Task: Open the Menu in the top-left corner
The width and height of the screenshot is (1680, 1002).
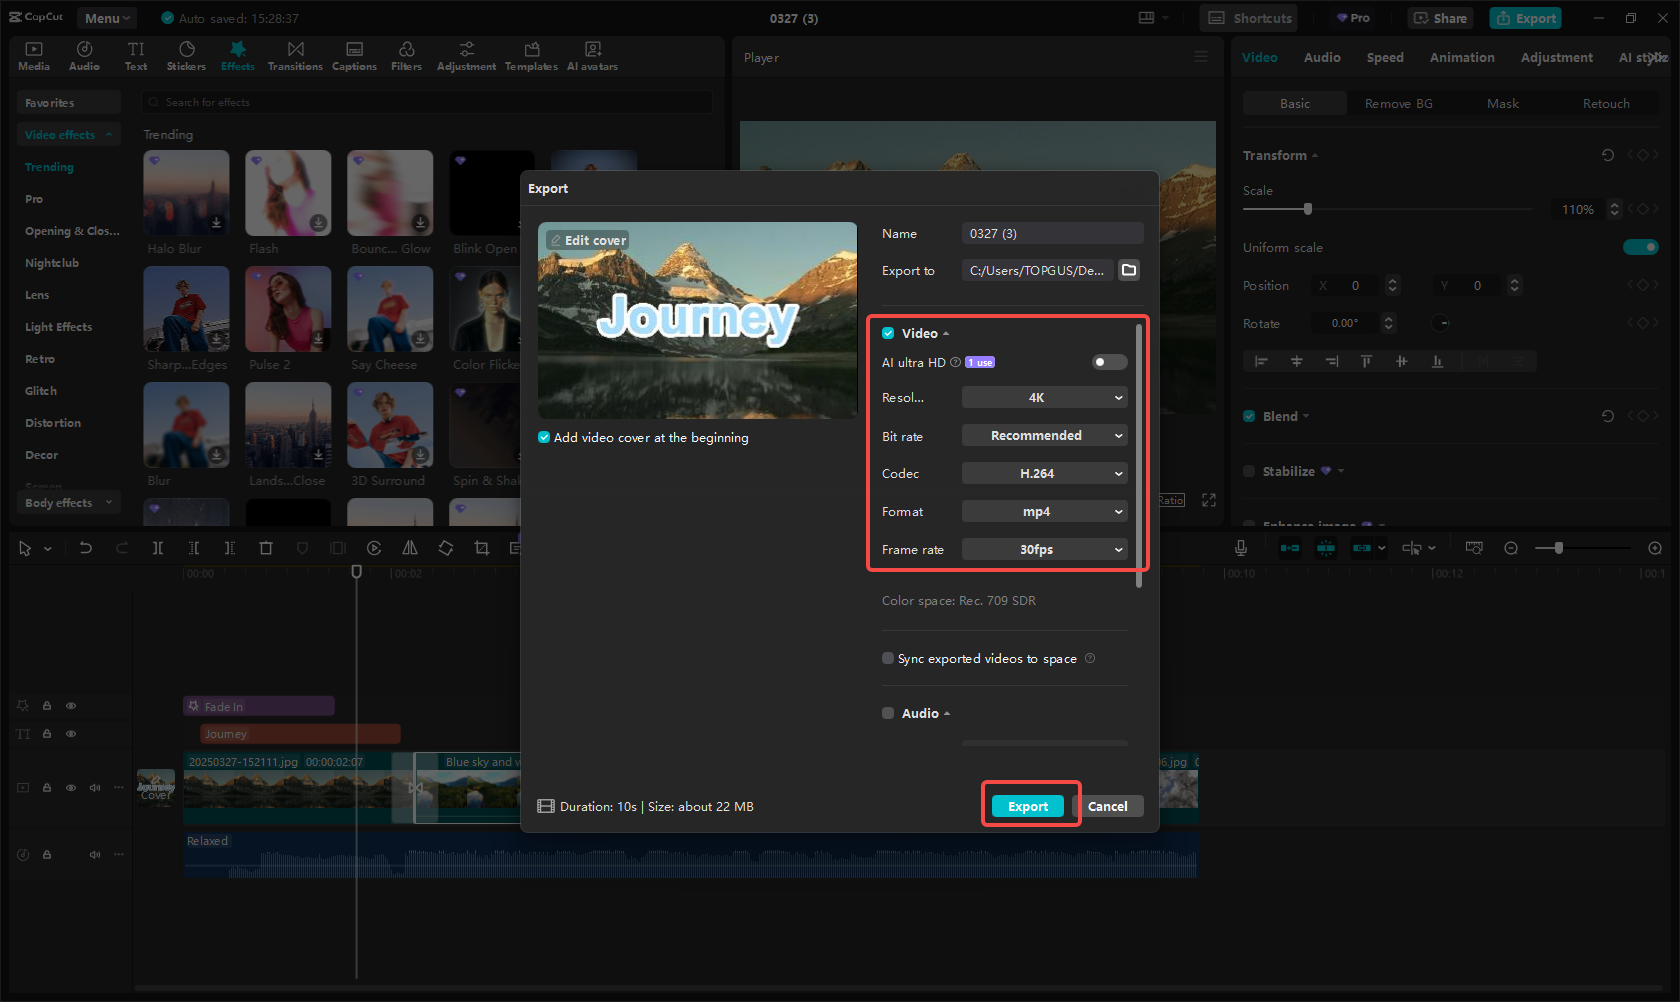Action: pos(106,17)
